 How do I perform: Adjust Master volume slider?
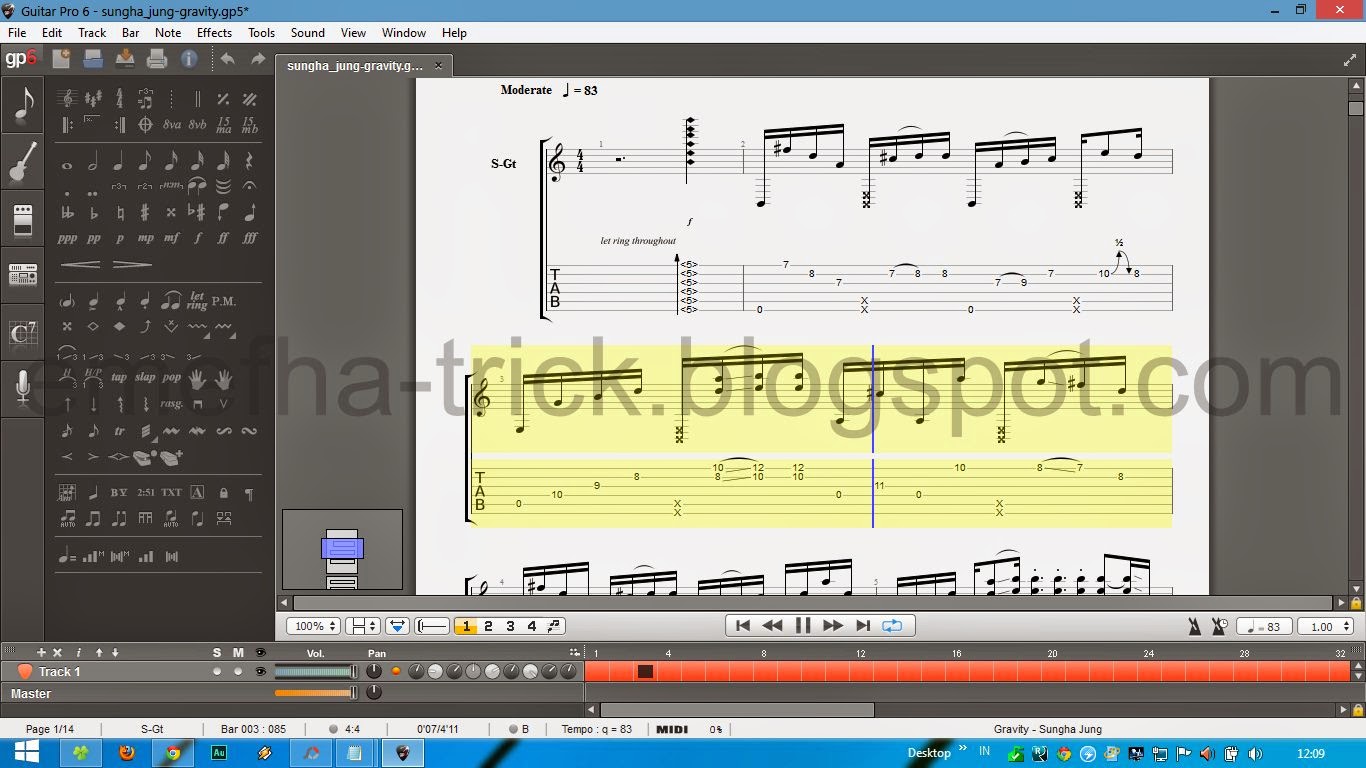click(x=316, y=692)
